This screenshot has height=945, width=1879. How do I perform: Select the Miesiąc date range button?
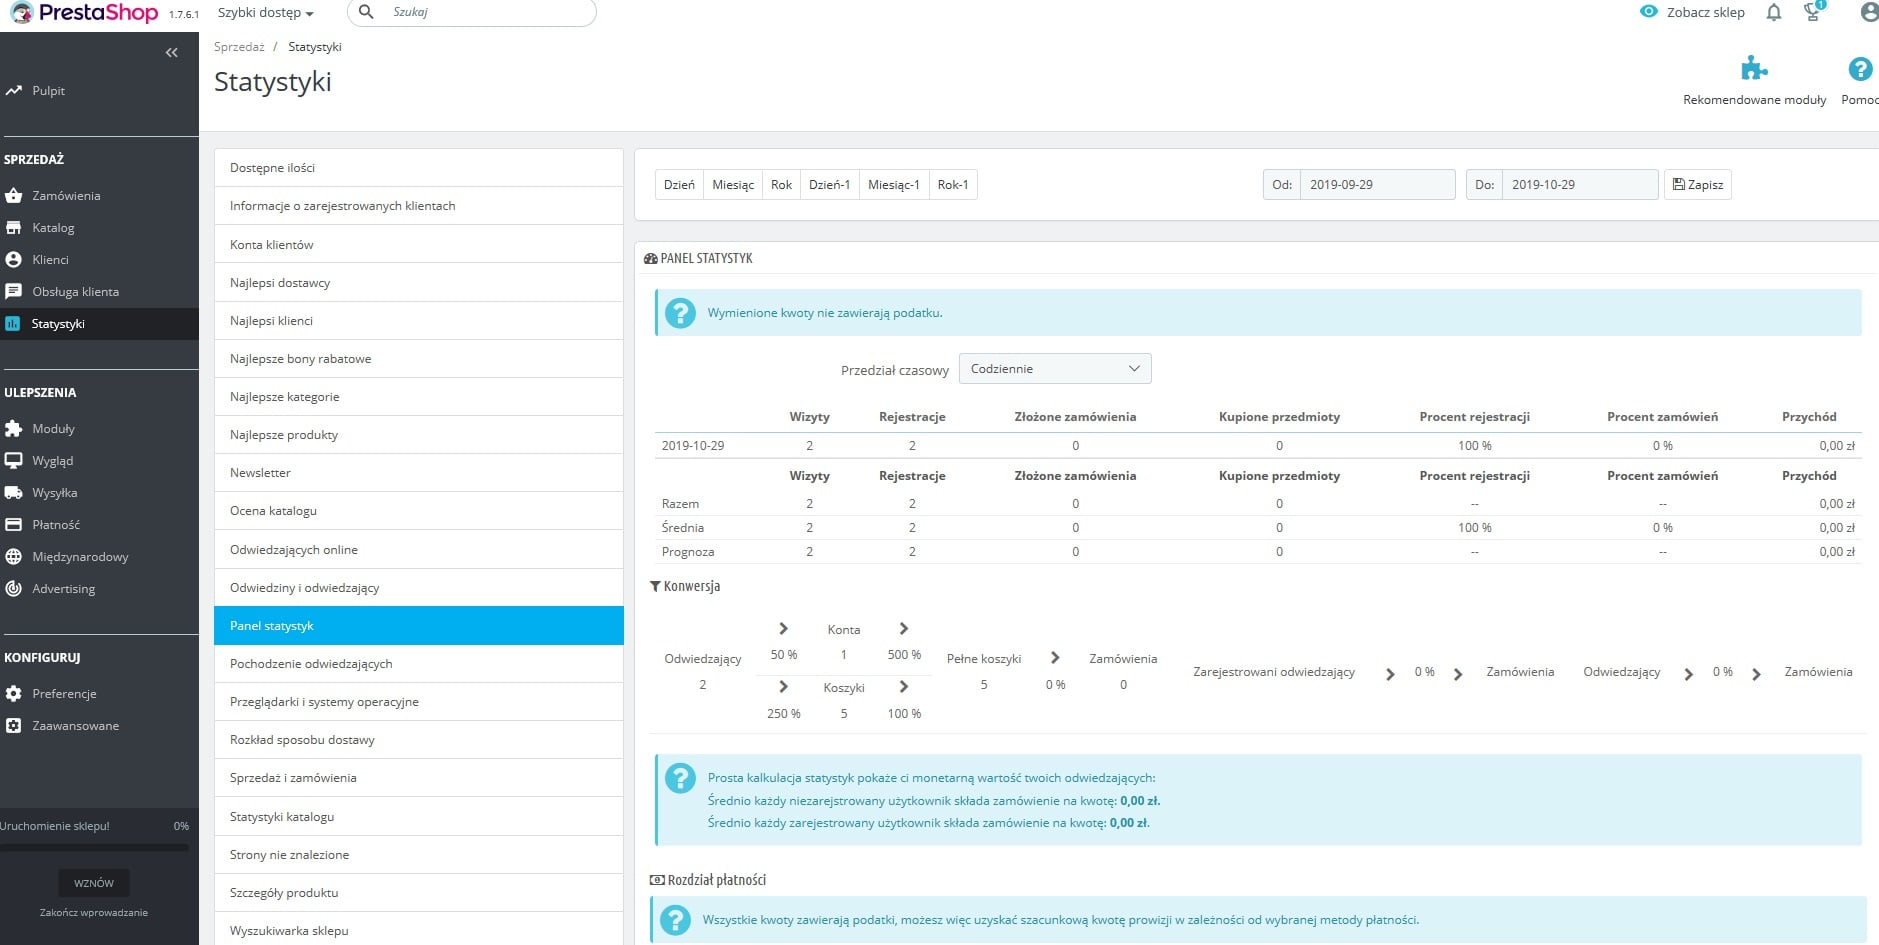click(732, 185)
